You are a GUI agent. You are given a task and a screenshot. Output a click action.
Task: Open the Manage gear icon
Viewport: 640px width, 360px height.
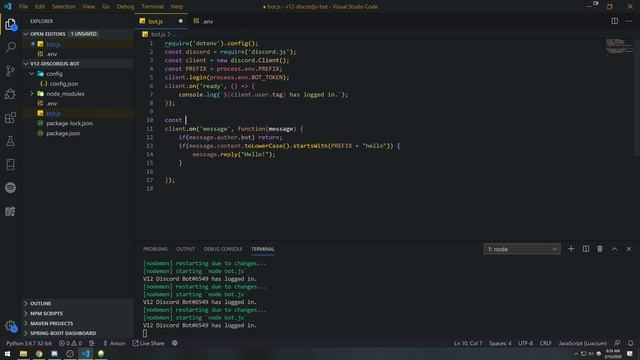click(x=10, y=326)
